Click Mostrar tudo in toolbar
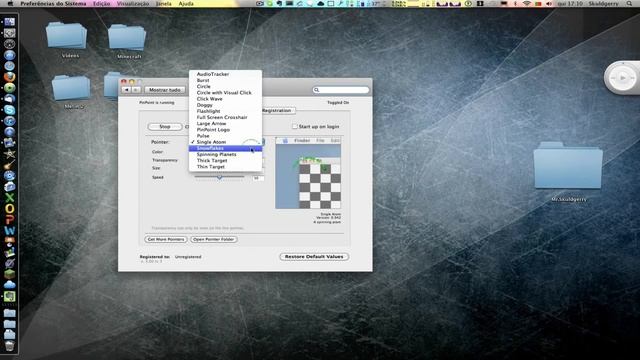Viewport: 640px width, 360px height. 165,90
